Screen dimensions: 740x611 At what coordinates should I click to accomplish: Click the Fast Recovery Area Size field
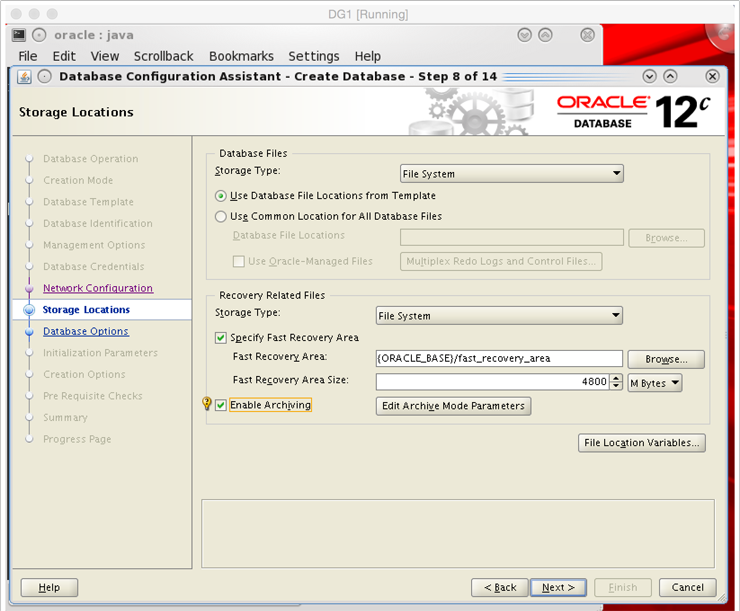(x=493, y=382)
